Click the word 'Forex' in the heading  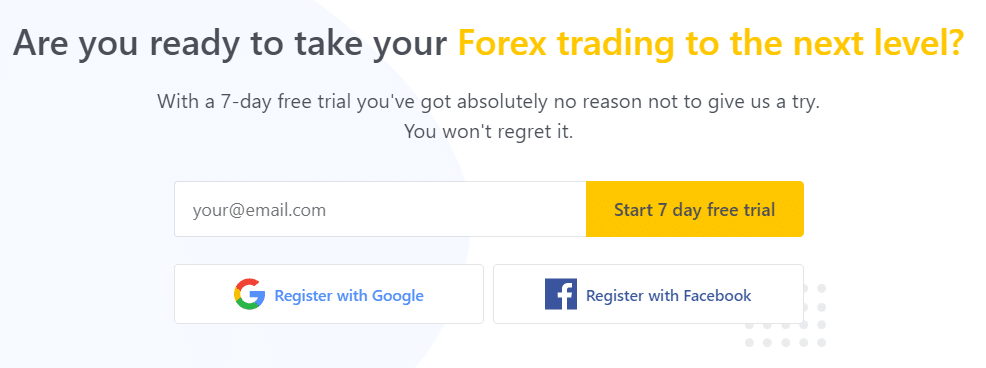501,43
